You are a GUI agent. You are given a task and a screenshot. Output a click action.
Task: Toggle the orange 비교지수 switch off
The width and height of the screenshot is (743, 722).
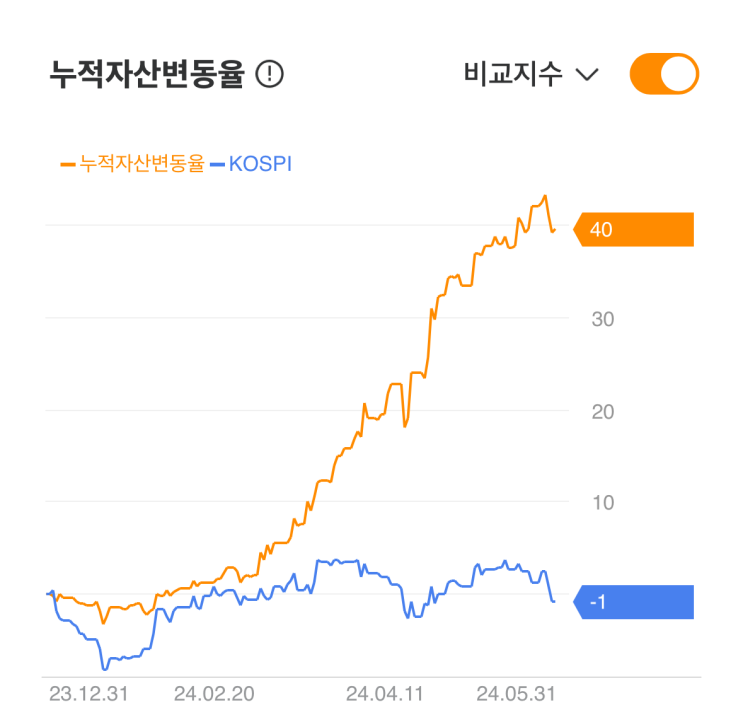pyautogui.click(x=663, y=74)
